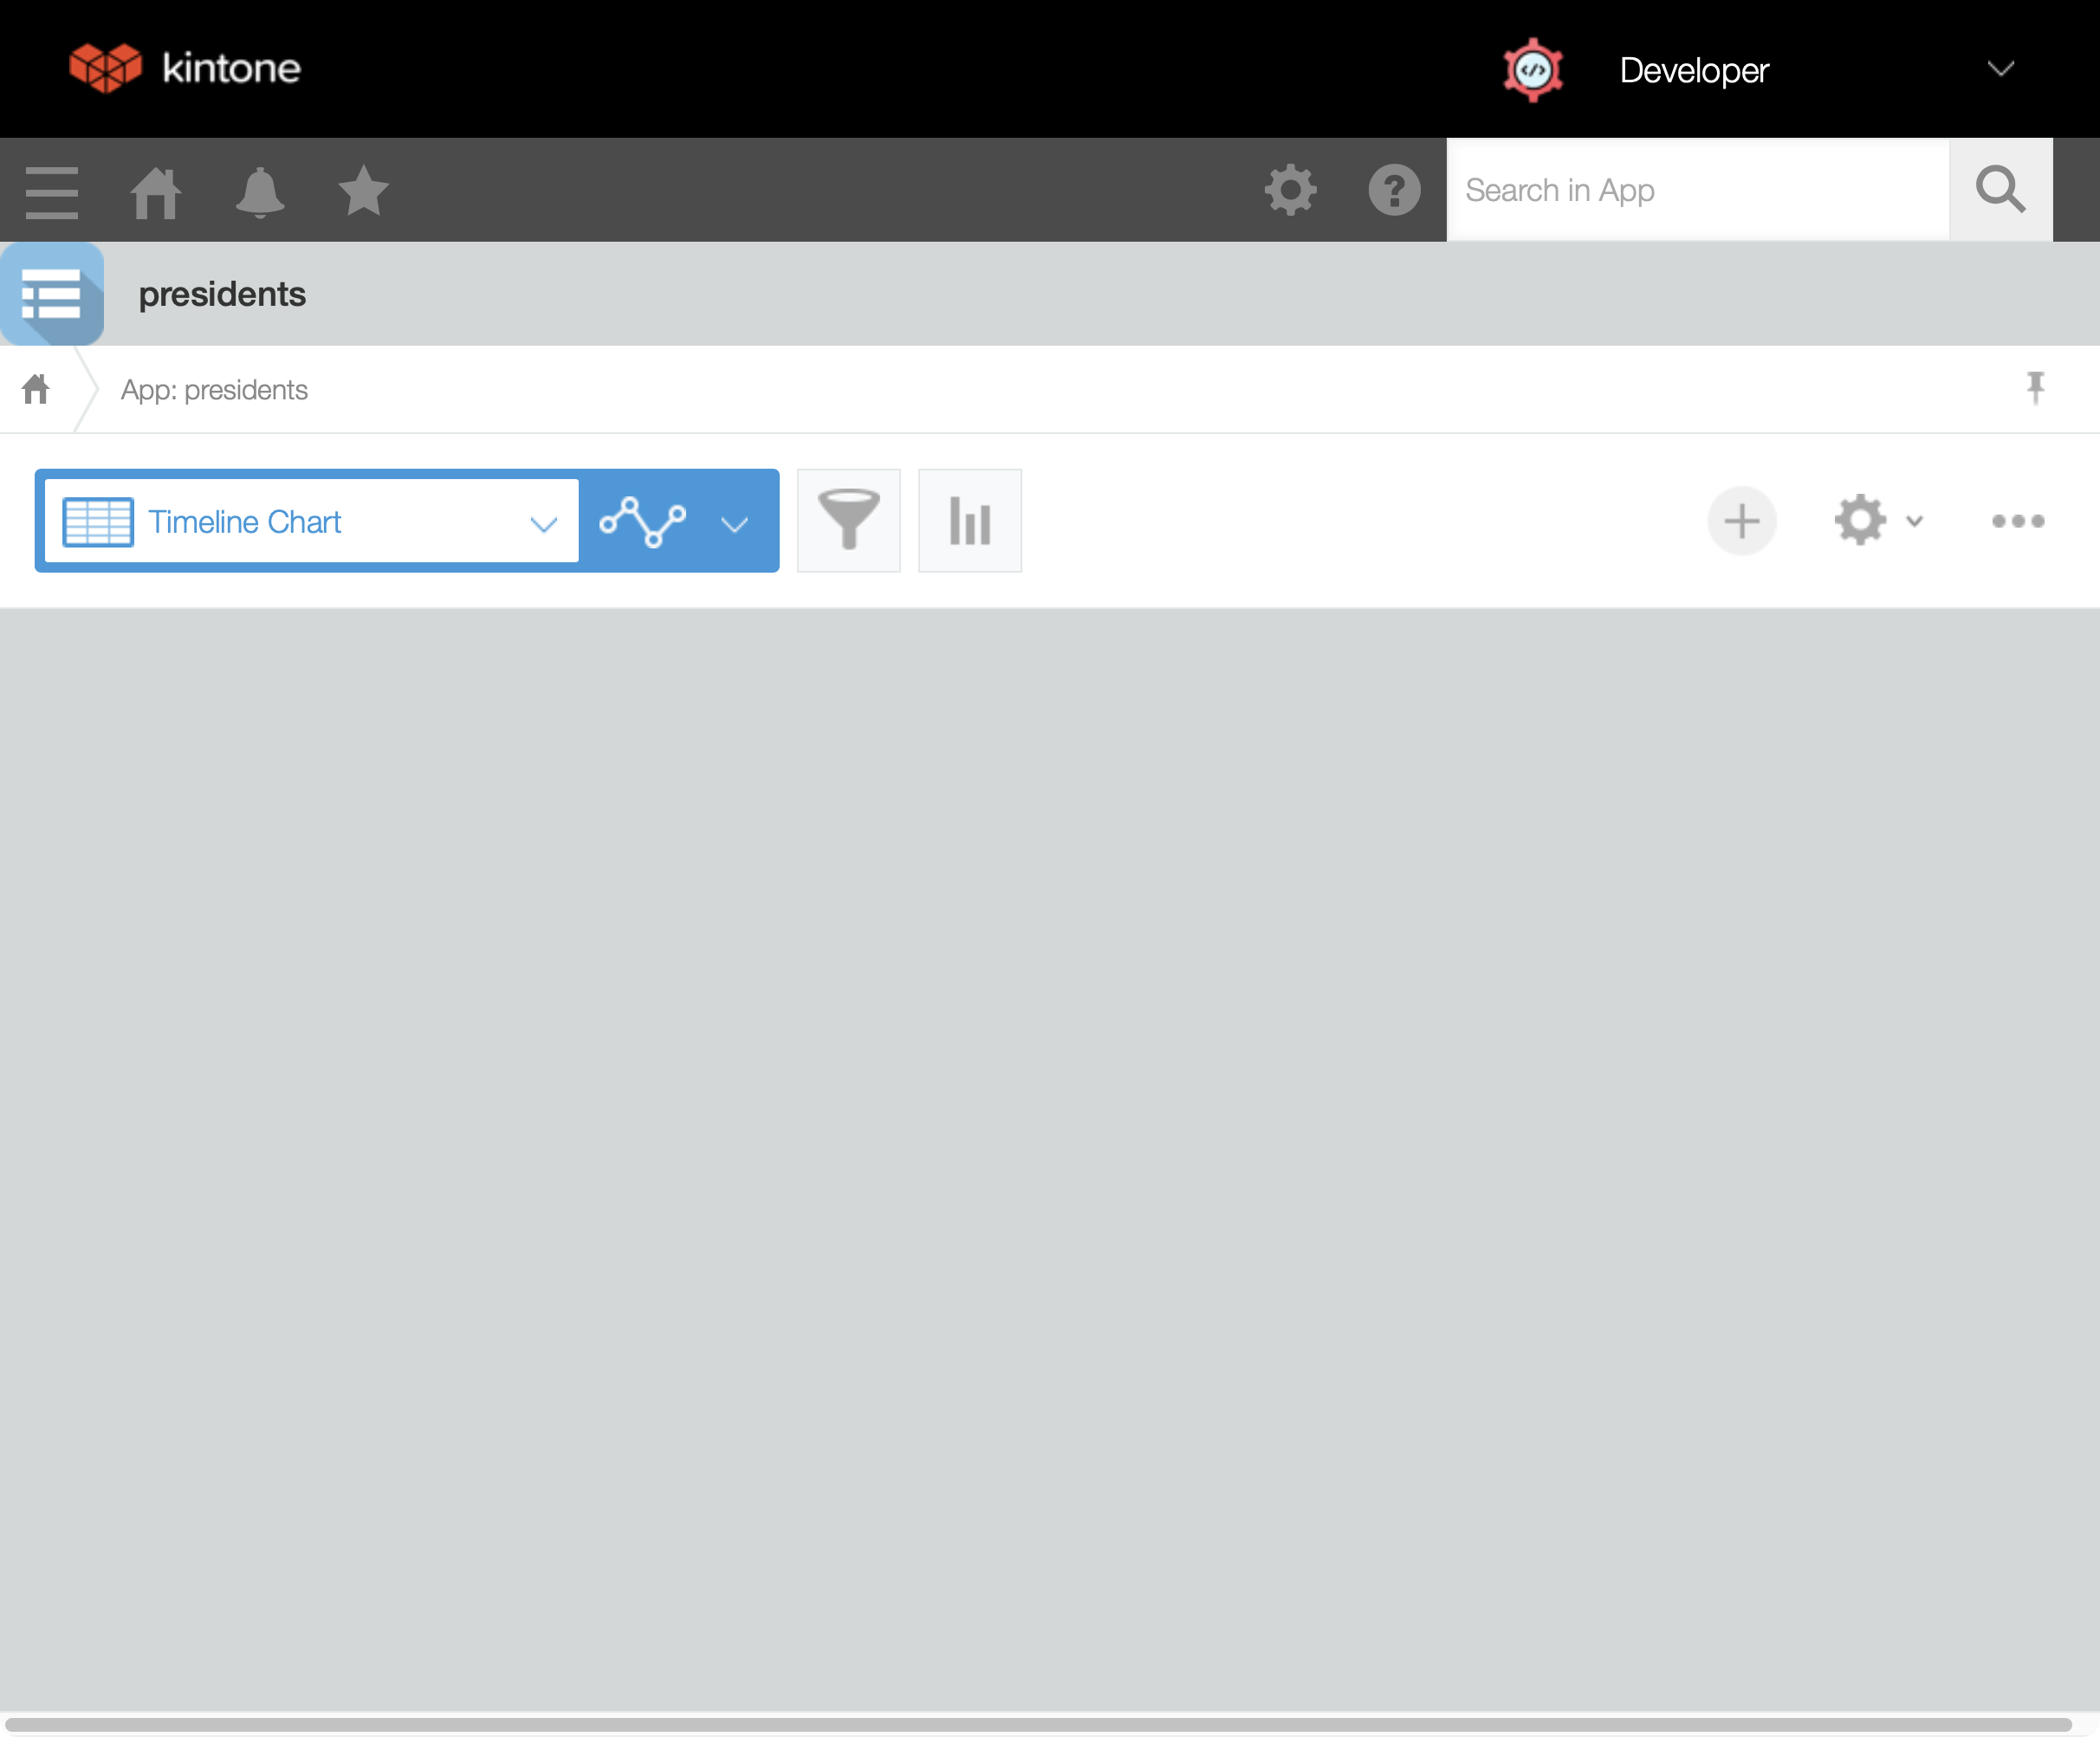The image size is (2100, 1737).
Task: Open the notifications bell
Action: [x=260, y=191]
